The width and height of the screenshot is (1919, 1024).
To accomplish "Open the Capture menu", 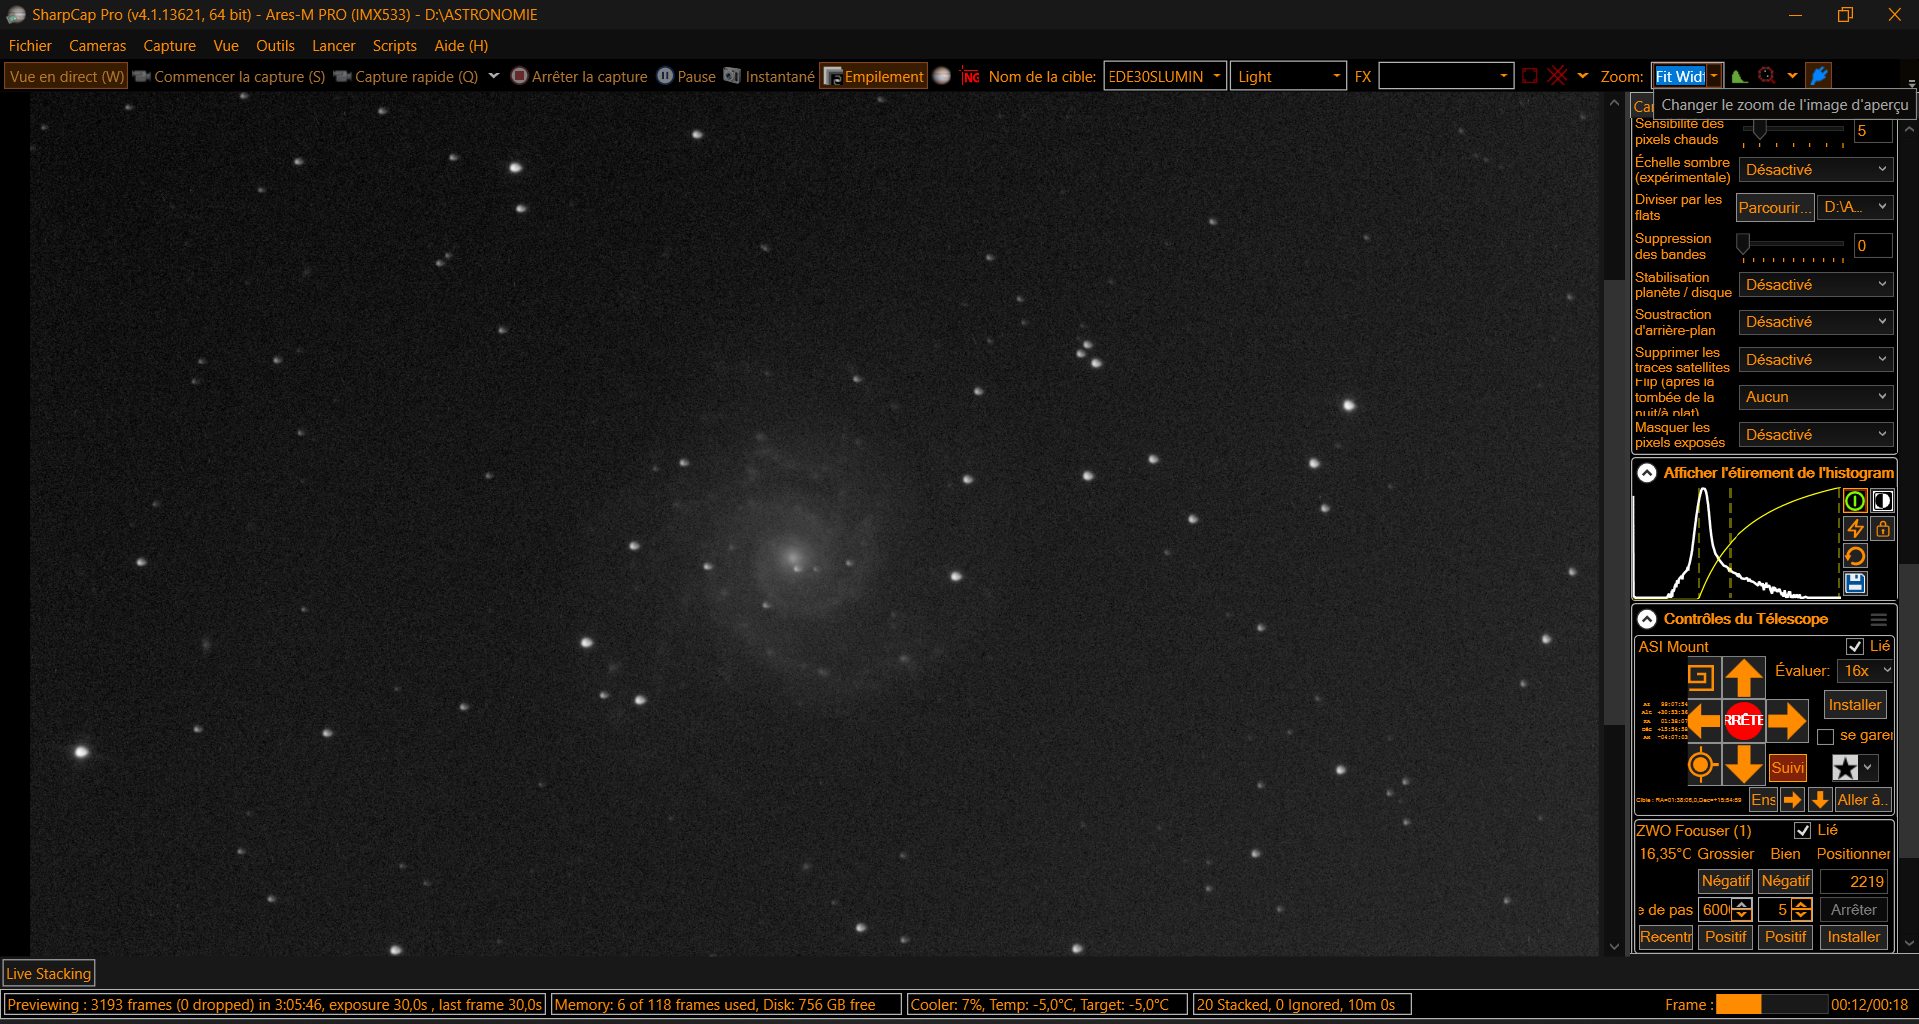I will pos(169,46).
